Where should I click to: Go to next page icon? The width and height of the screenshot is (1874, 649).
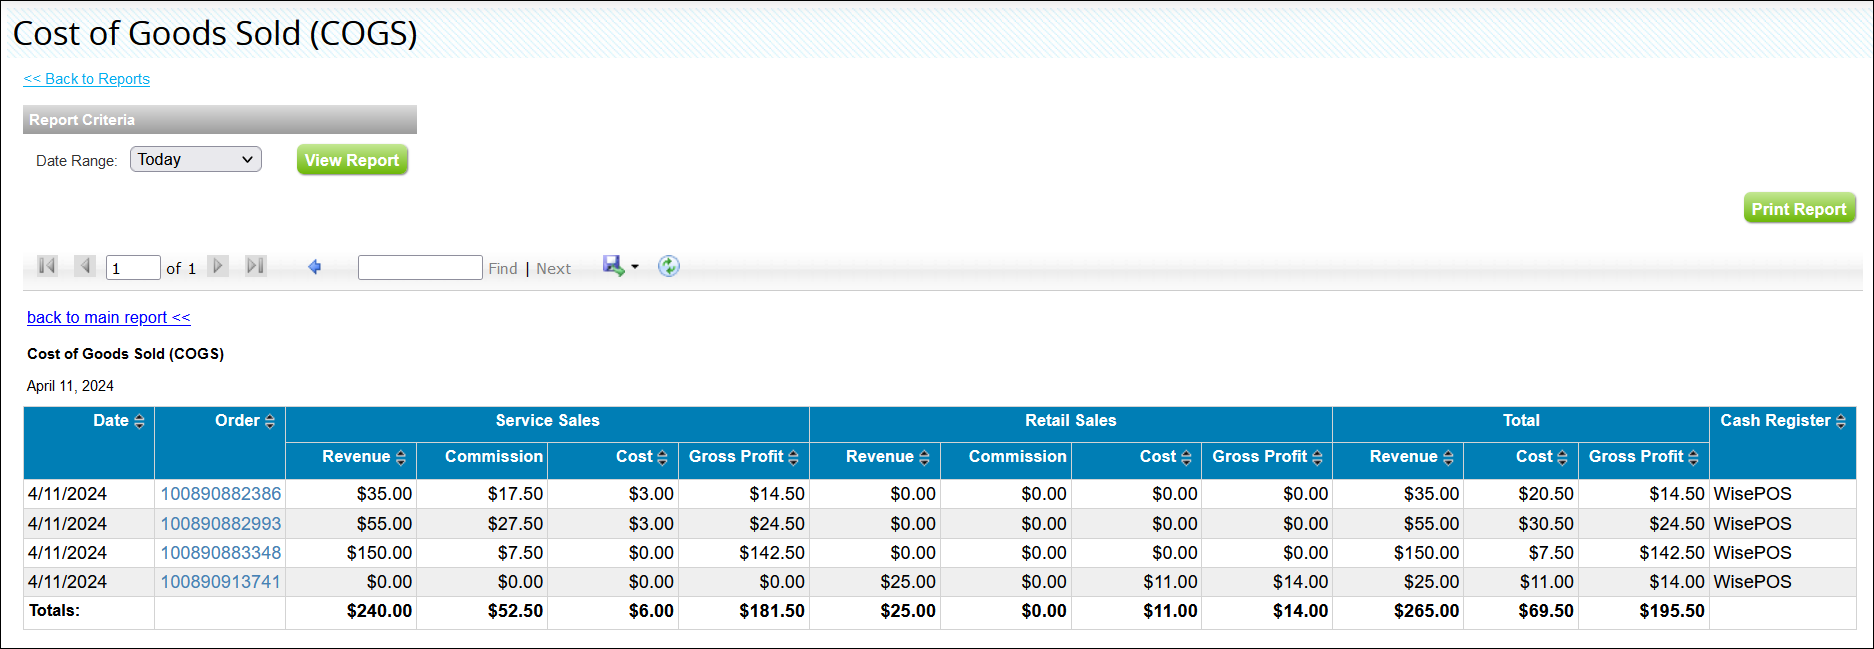point(218,266)
